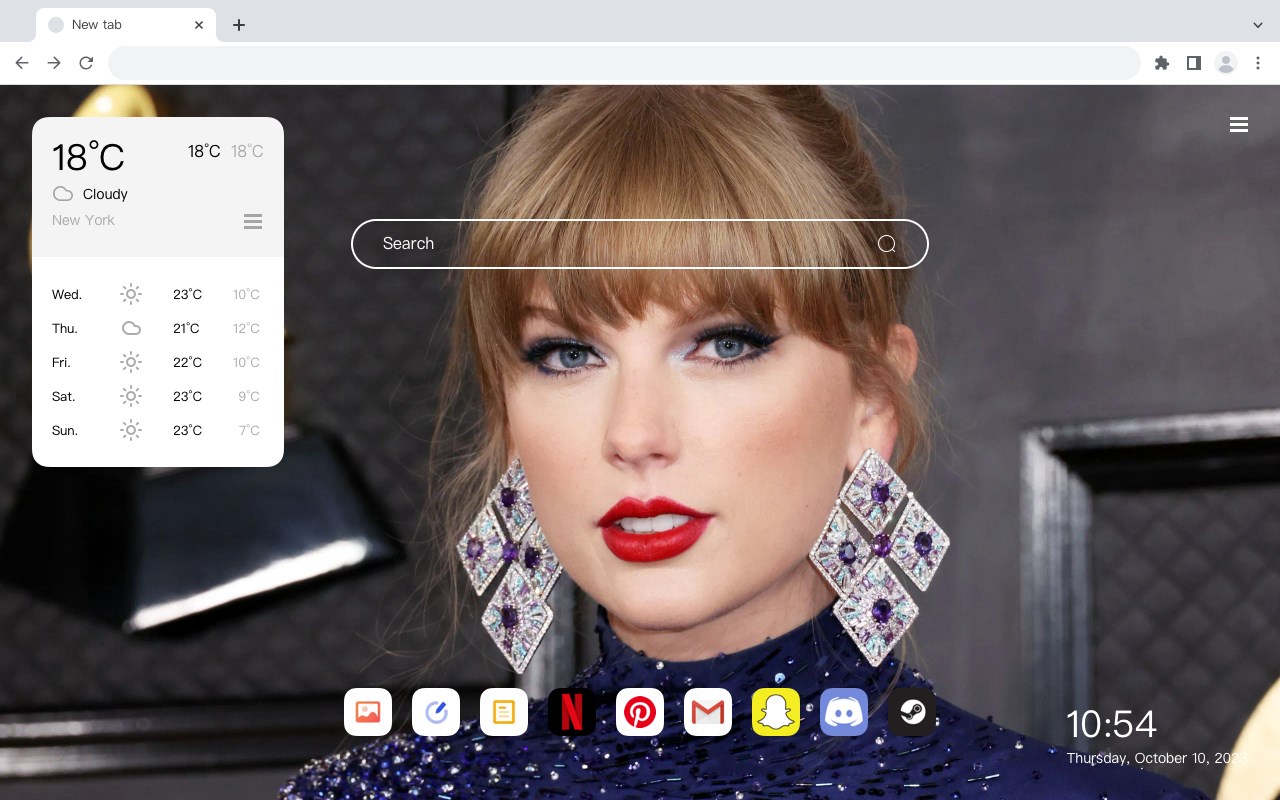
Task: Reload the current page
Action: pyautogui.click(x=86, y=63)
